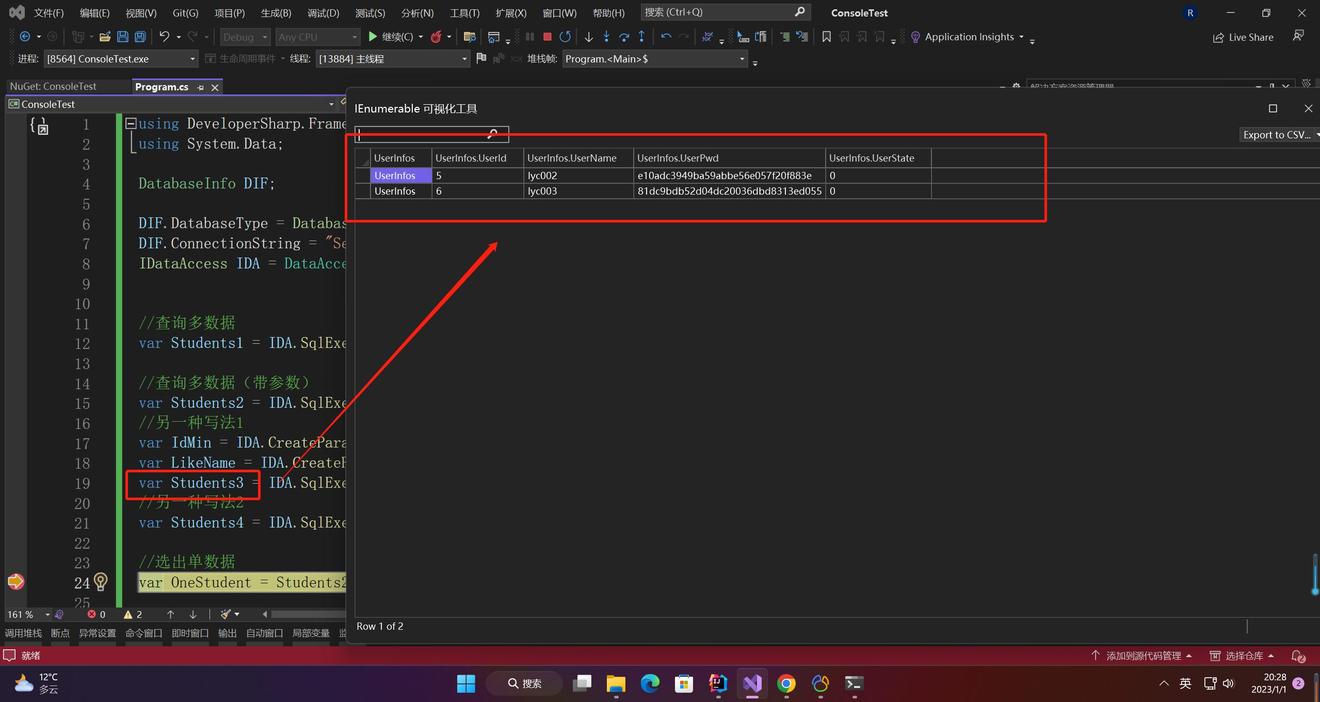The image size is (1320, 702).
Task: Toggle bookmark with the bookmark icon
Action: tap(826, 37)
